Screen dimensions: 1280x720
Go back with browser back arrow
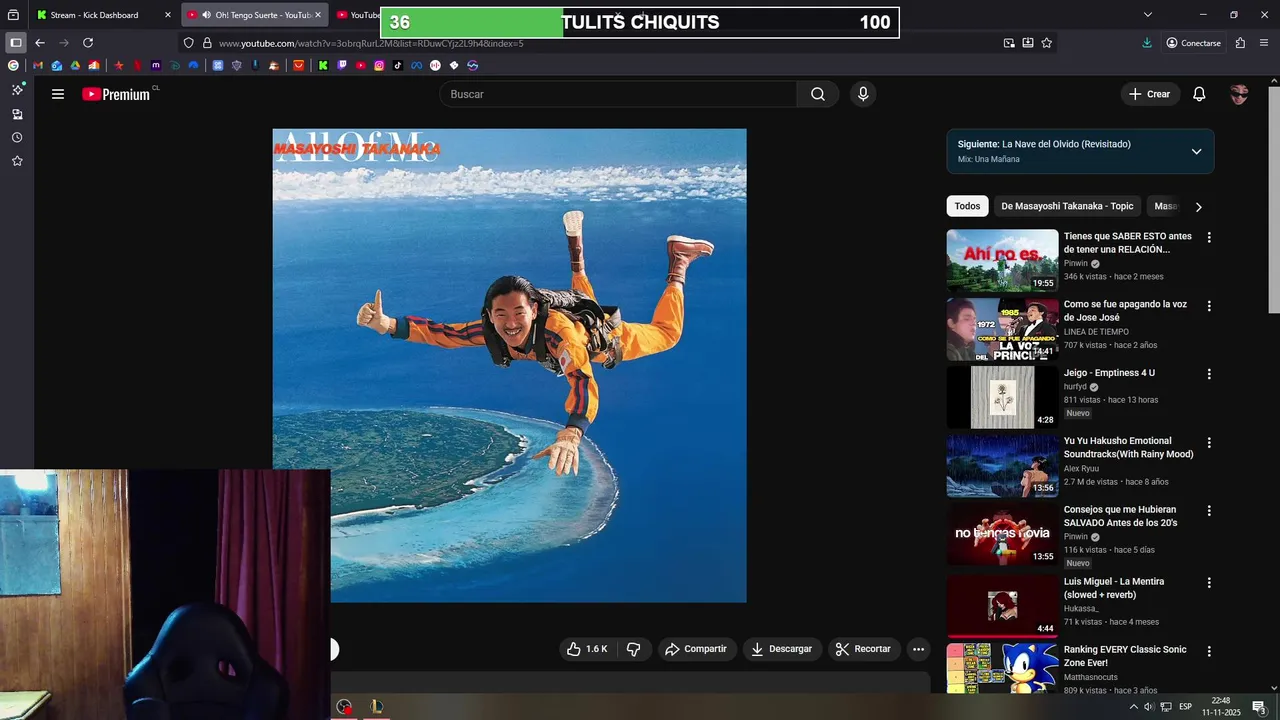(x=40, y=43)
